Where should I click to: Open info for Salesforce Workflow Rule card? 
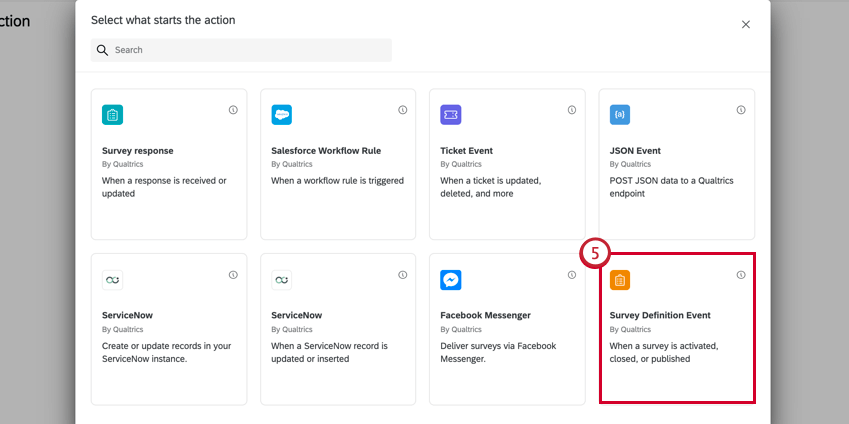(403, 110)
